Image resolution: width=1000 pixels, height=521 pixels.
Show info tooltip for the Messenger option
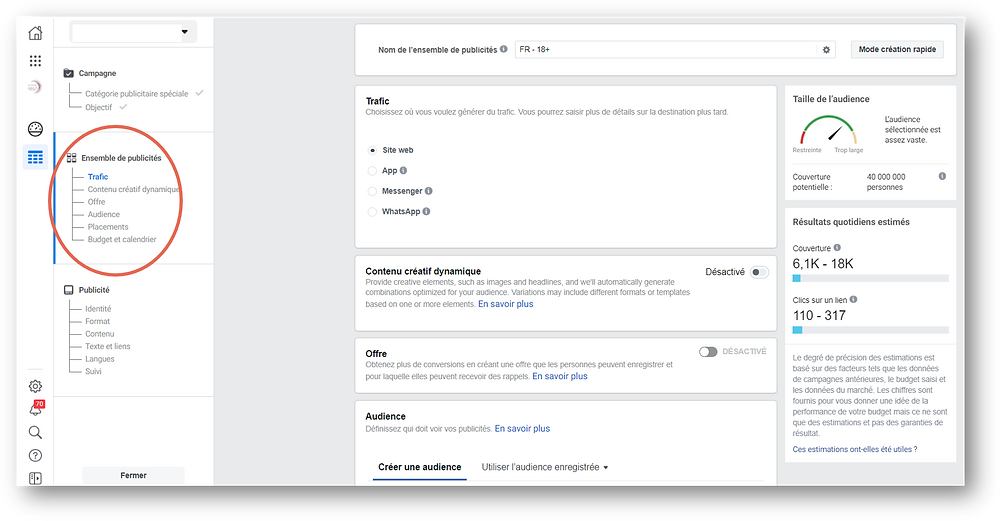[x=429, y=191]
